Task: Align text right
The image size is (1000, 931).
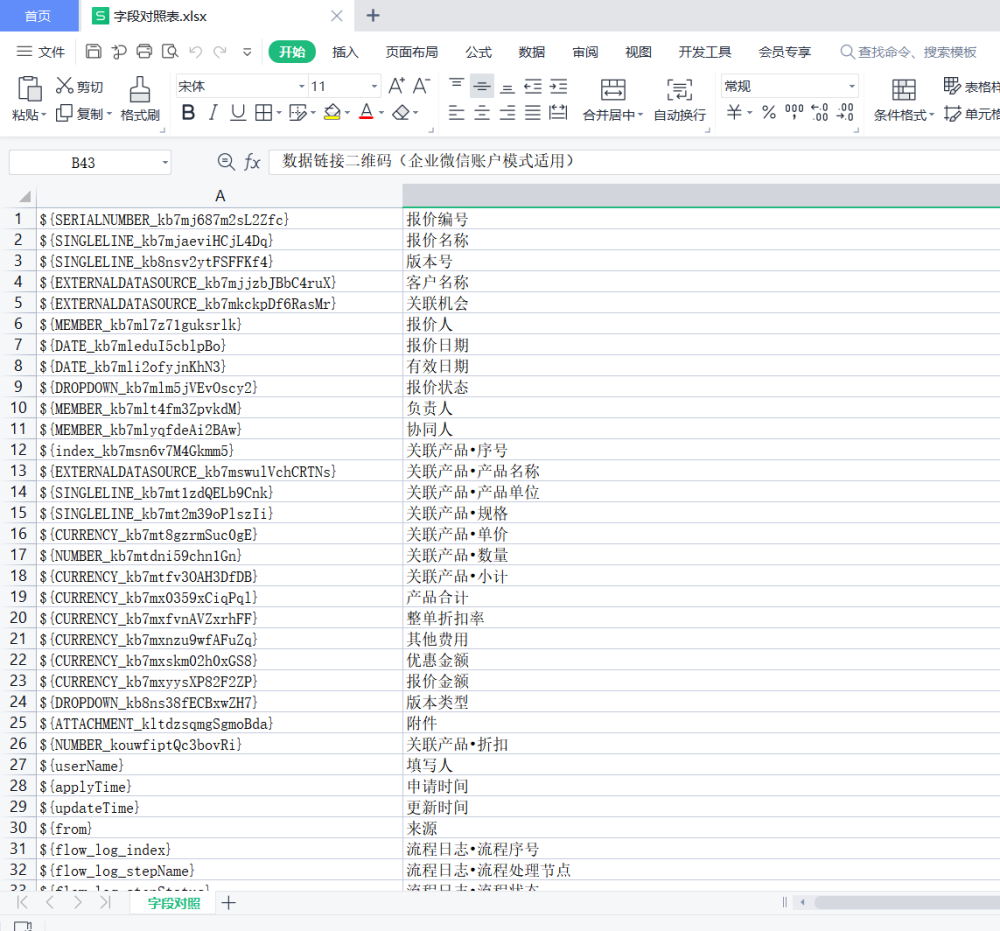Action: [508, 113]
